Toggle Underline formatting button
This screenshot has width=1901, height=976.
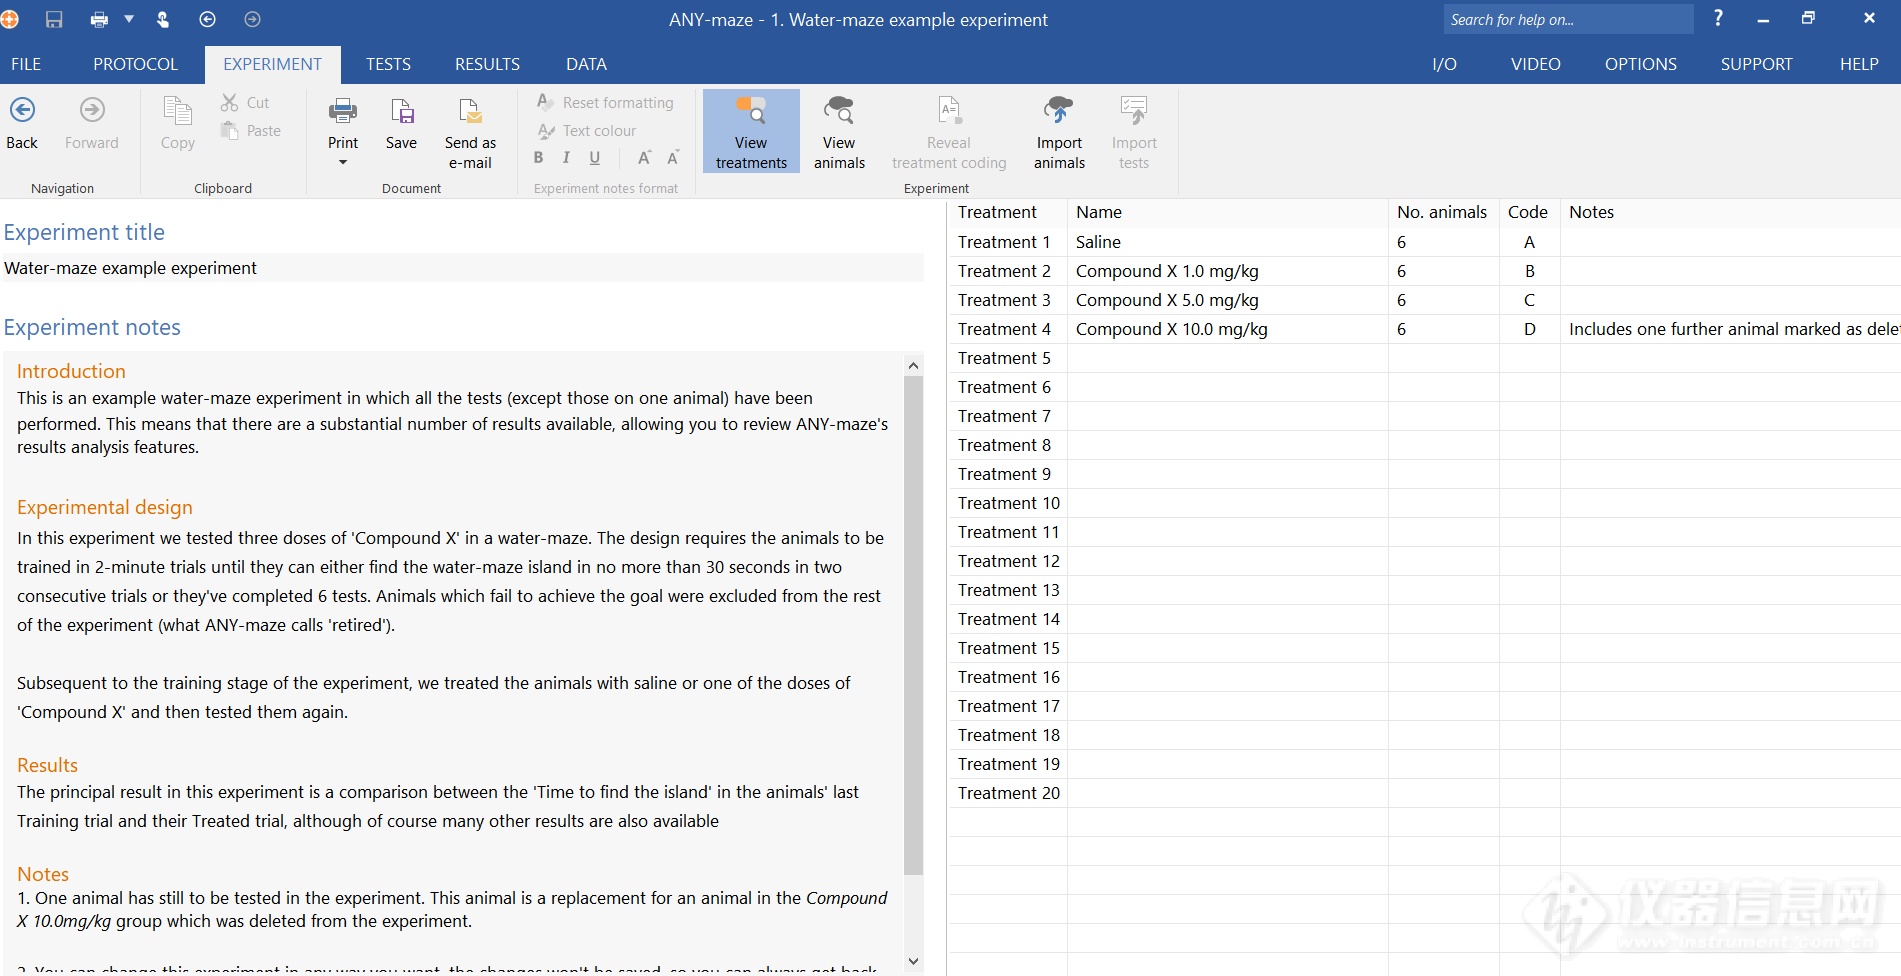pyautogui.click(x=595, y=157)
